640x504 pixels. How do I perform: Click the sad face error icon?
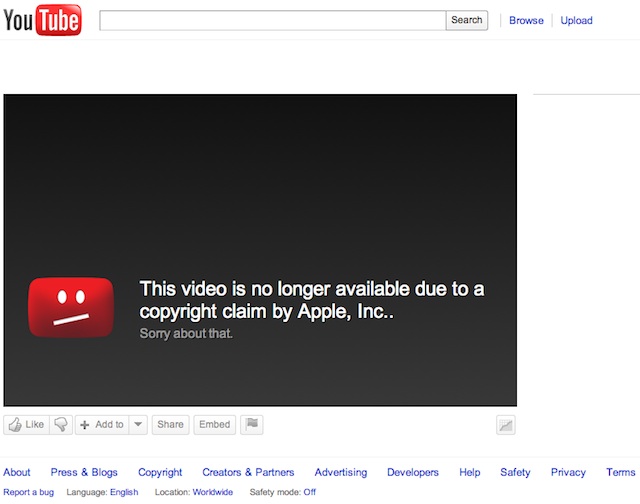coord(71,307)
